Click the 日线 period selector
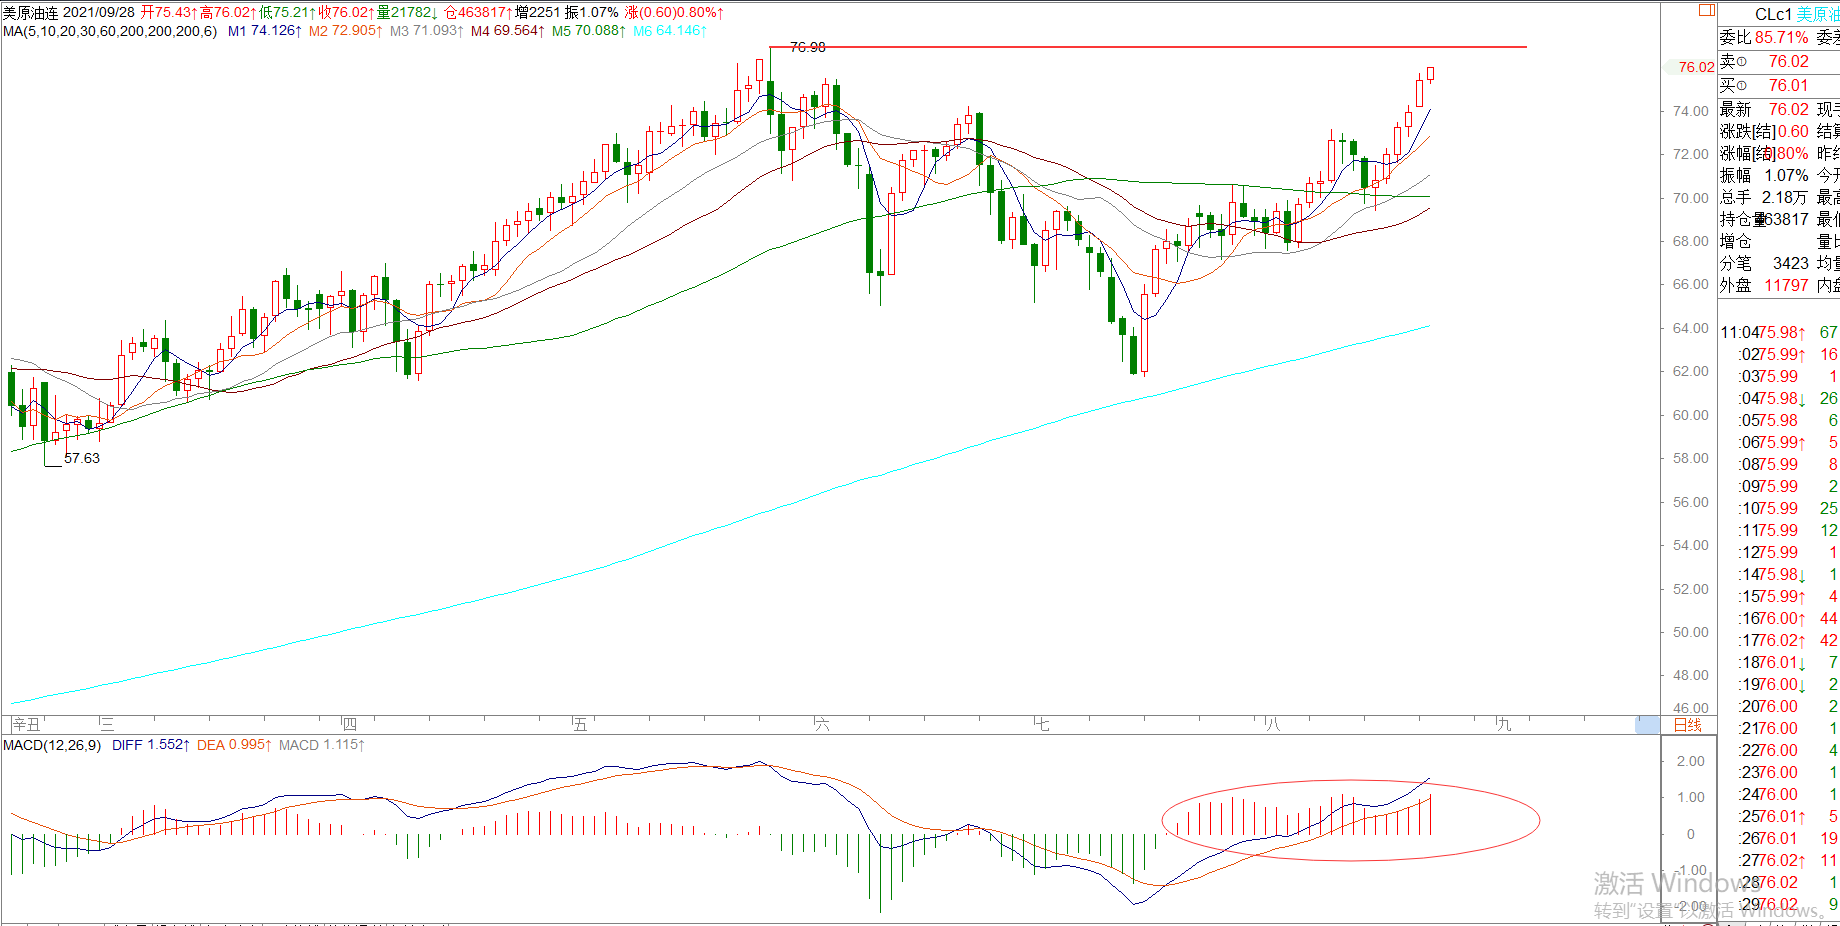1840x926 pixels. coord(1688,725)
